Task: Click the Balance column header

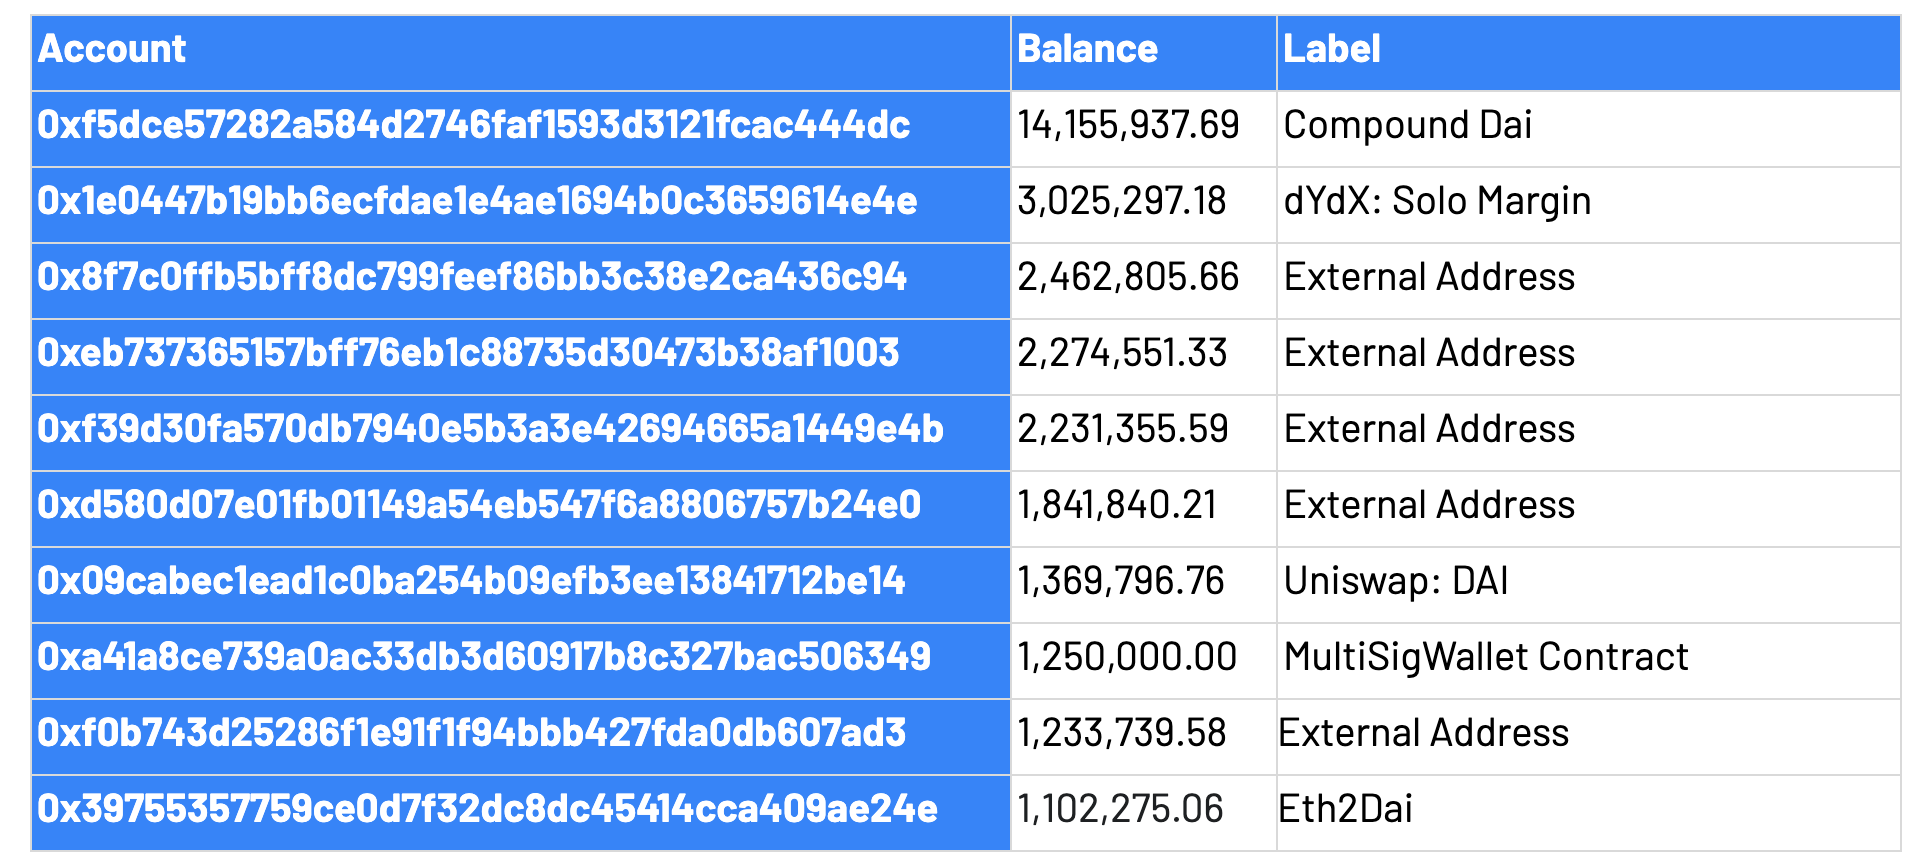Action: coord(1087,49)
